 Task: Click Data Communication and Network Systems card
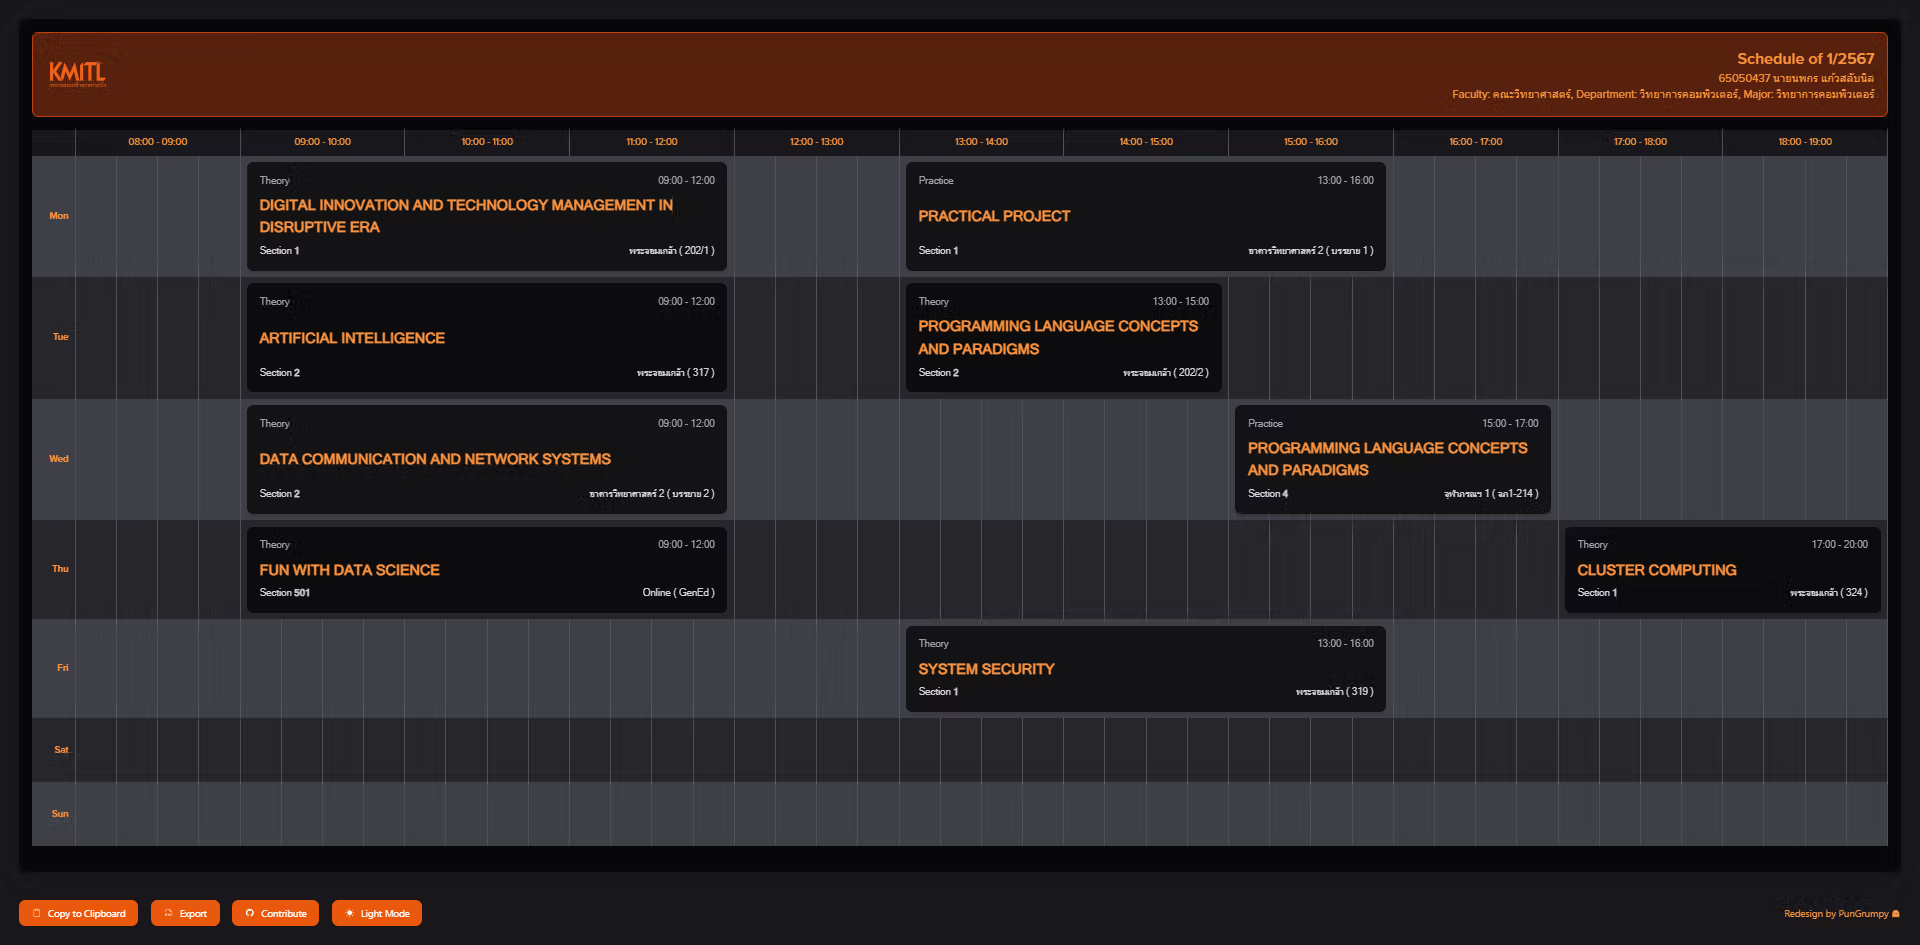point(486,459)
